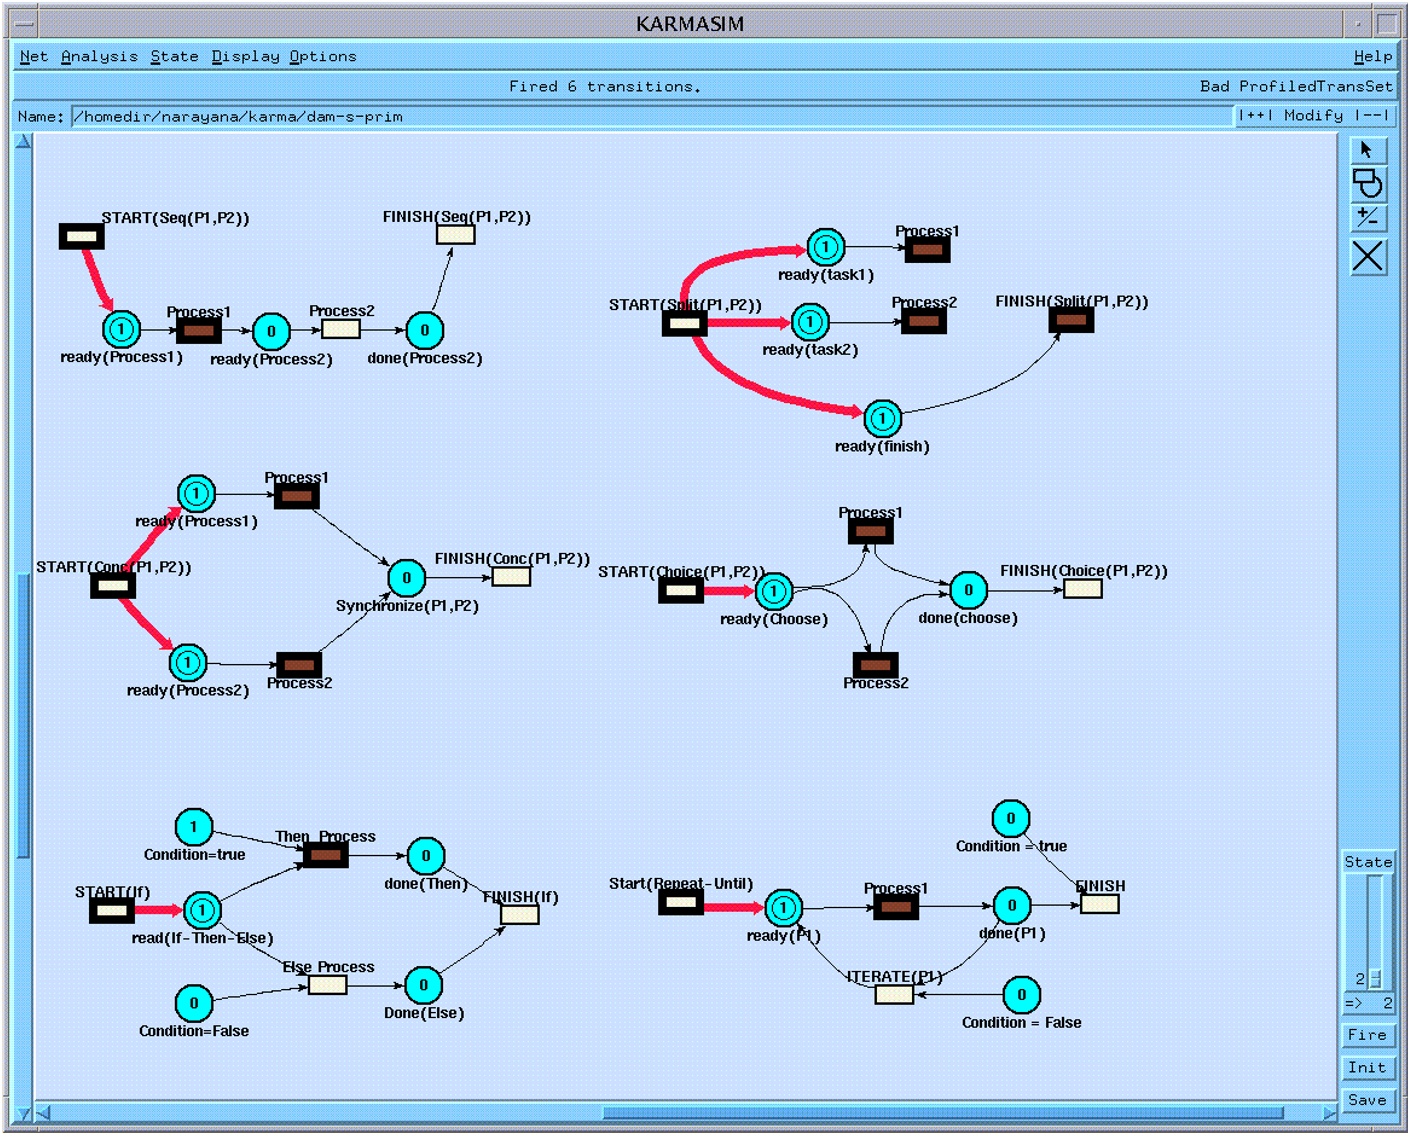Click the scroll-left arrow on bottom bar
1412x1137 pixels.
[x=43, y=1113]
